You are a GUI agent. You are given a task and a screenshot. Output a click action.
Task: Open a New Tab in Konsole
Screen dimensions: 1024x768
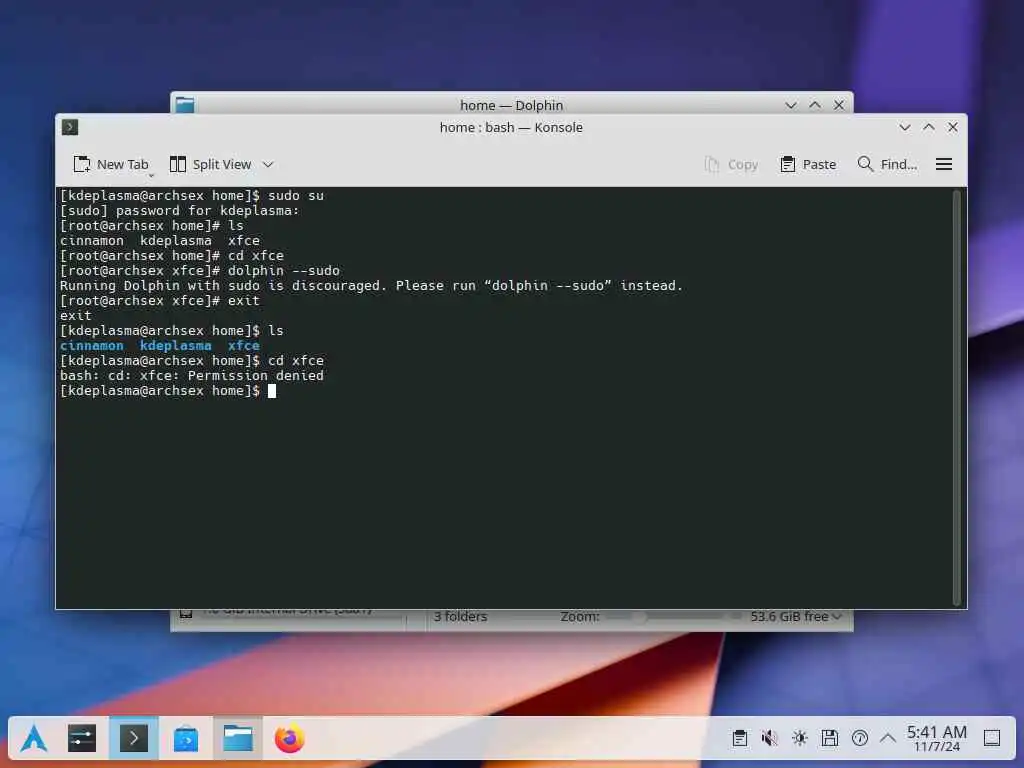(x=111, y=165)
